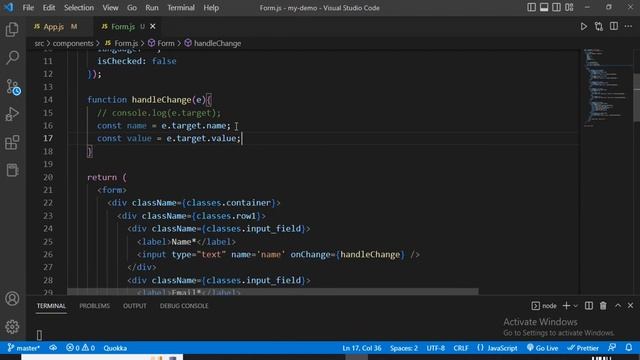
Task: Click Ln 17, Col 36 indicator
Action: click(x=362, y=348)
